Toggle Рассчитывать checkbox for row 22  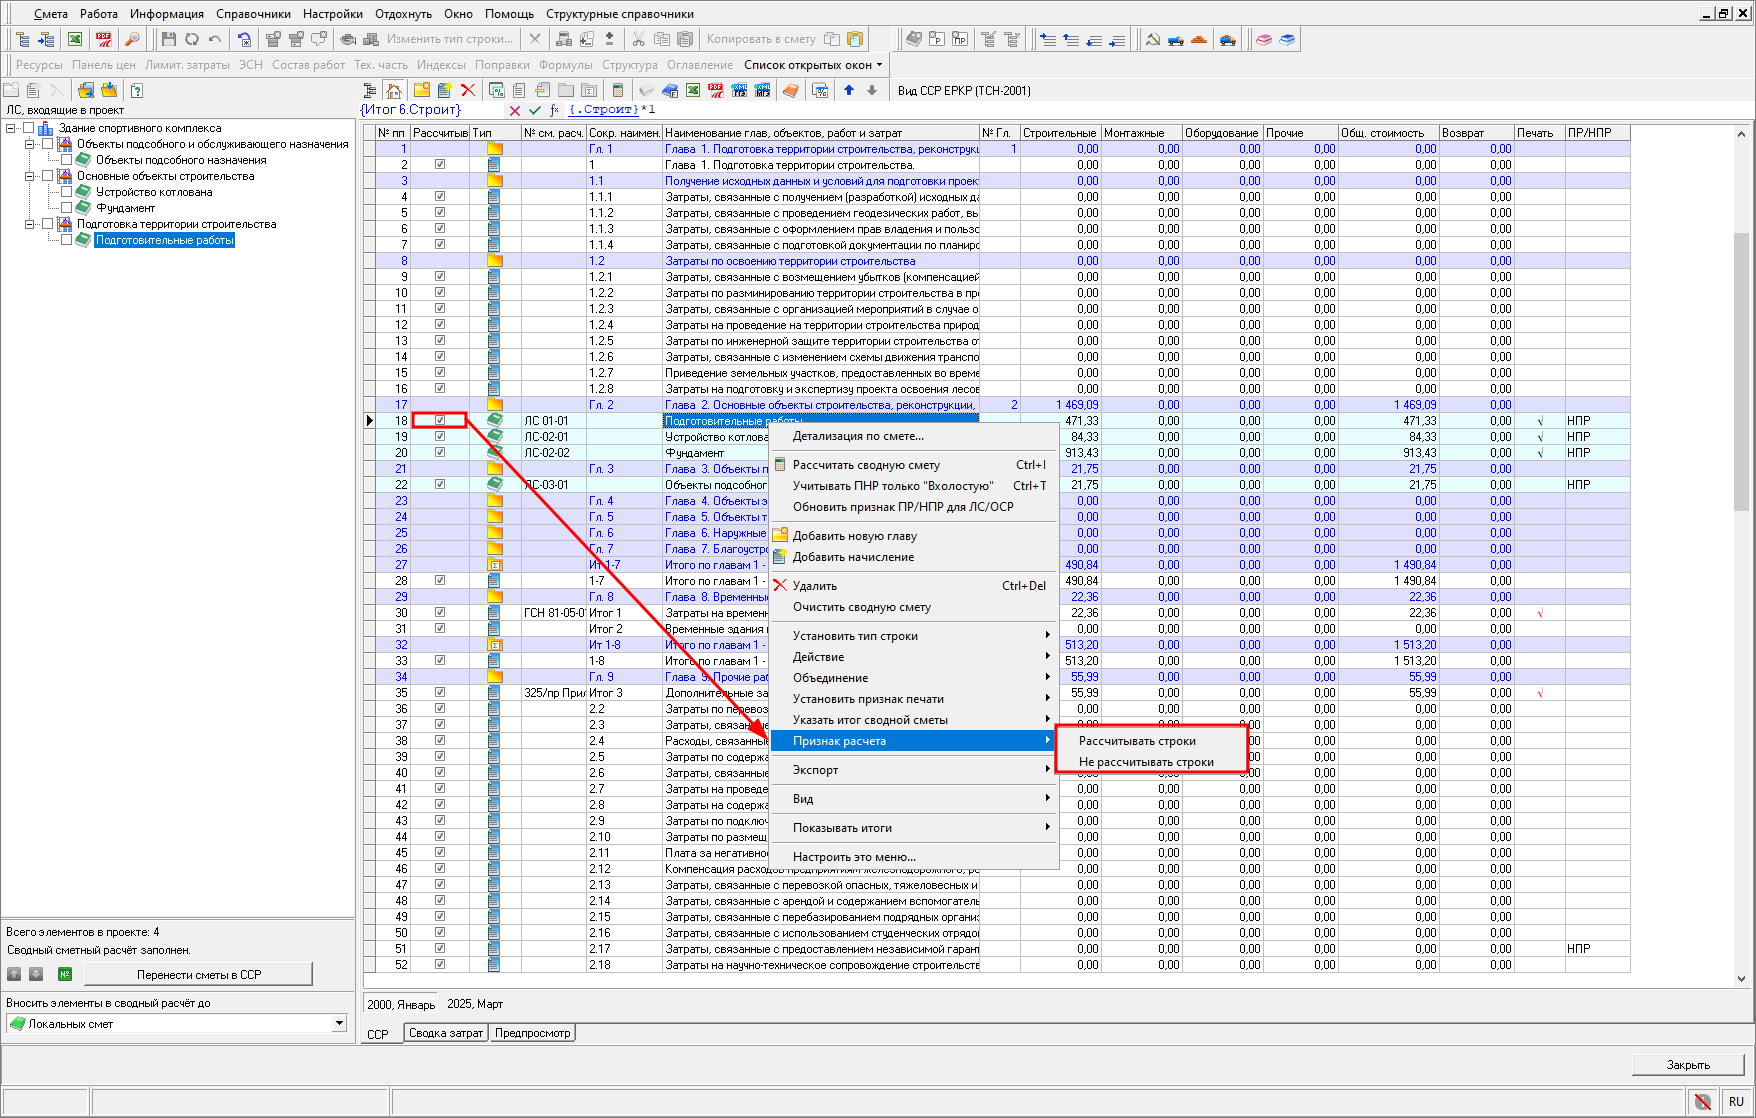440,484
